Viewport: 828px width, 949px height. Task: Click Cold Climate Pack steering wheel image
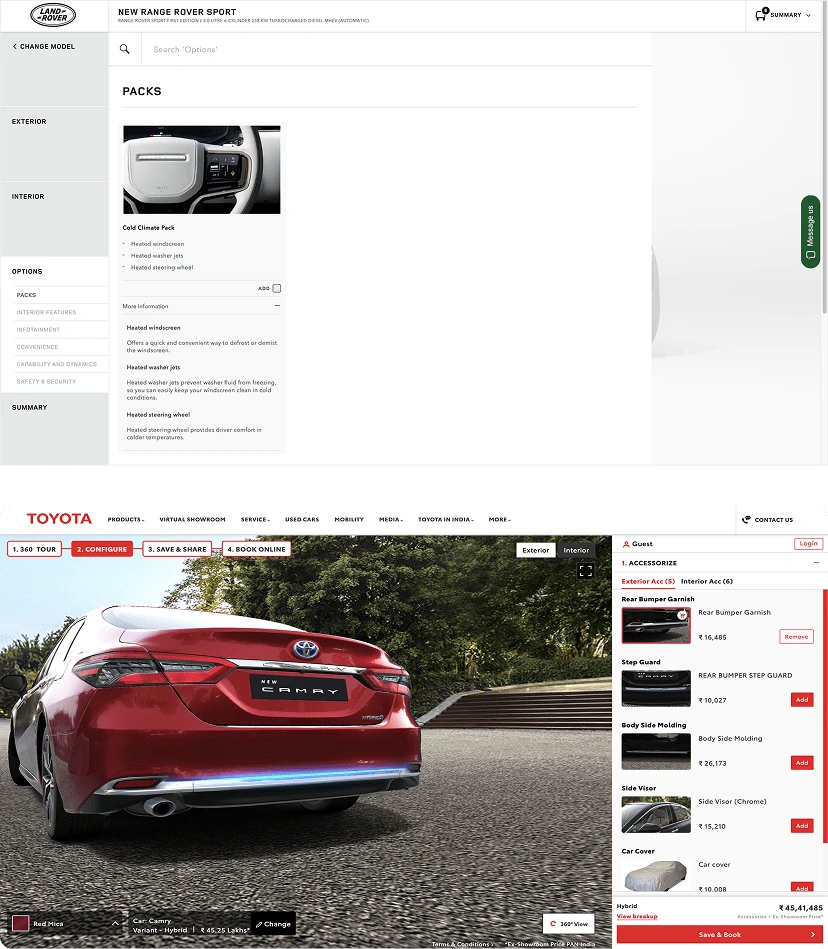[202, 169]
